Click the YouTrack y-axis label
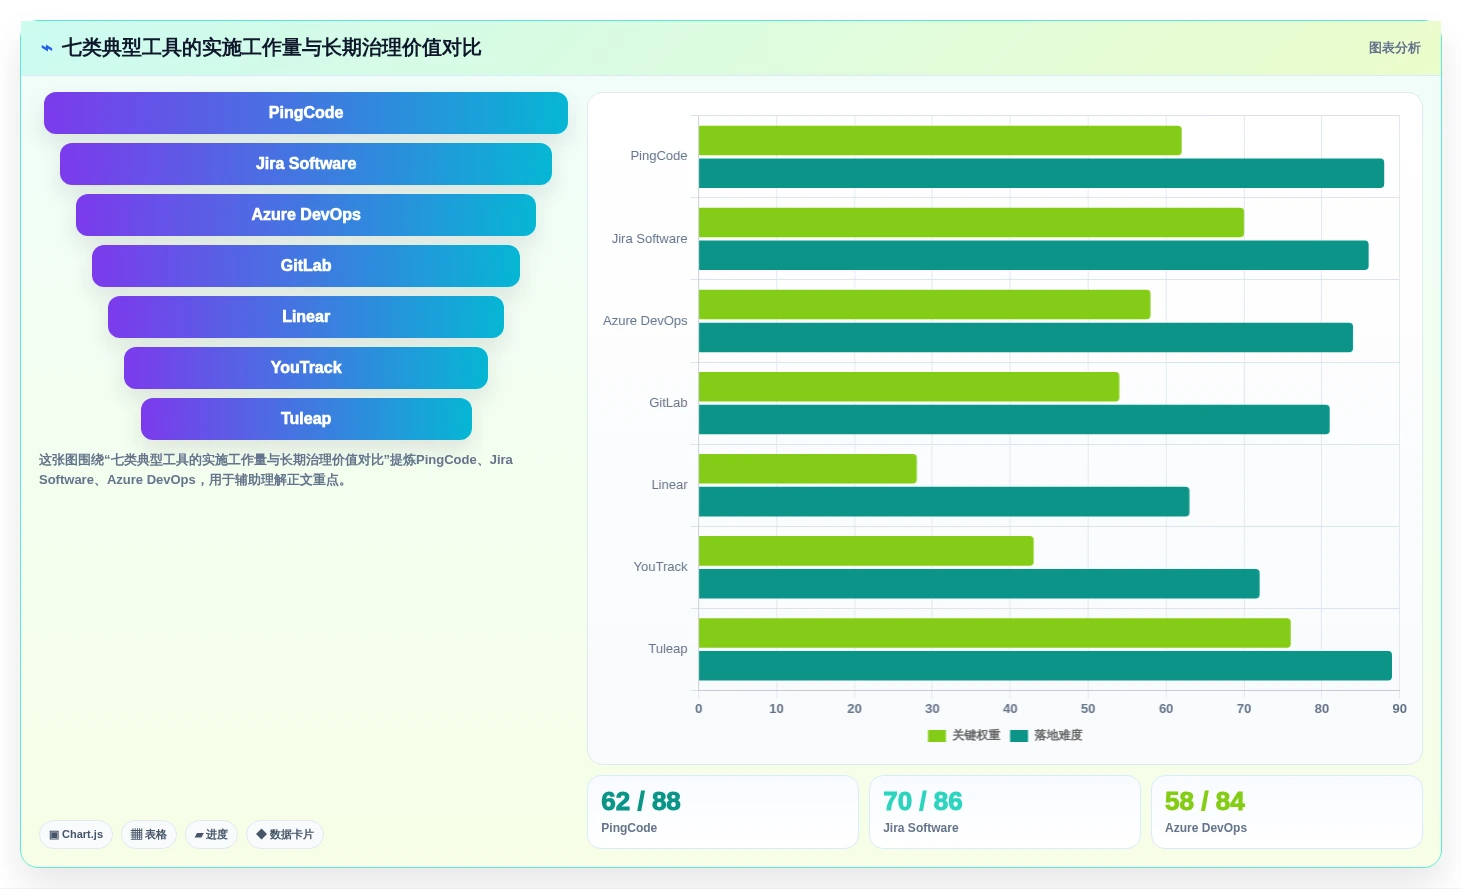The height and width of the screenshot is (889, 1462). click(x=661, y=567)
